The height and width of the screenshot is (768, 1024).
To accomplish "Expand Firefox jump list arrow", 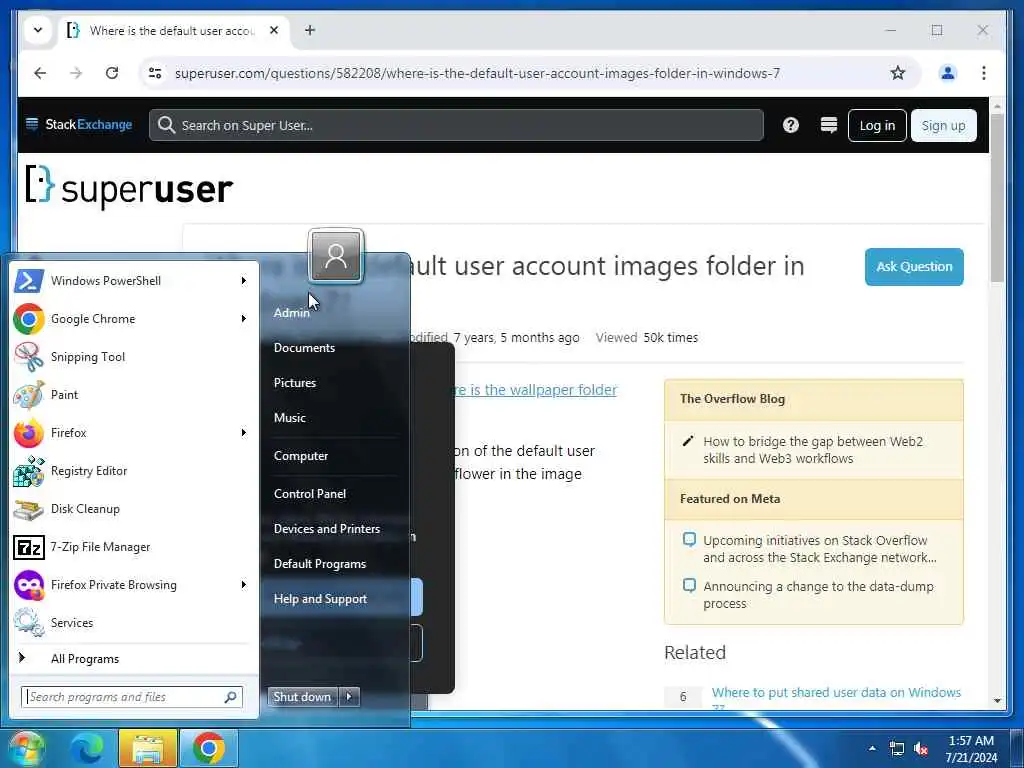I will click(x=244, y=432).
